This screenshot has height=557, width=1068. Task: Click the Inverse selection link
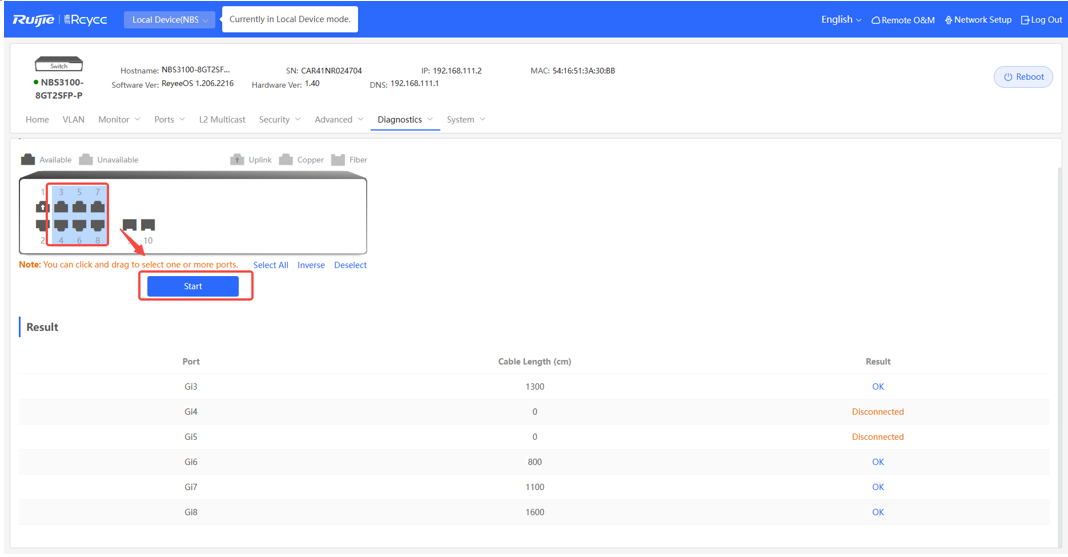point(311,265)
